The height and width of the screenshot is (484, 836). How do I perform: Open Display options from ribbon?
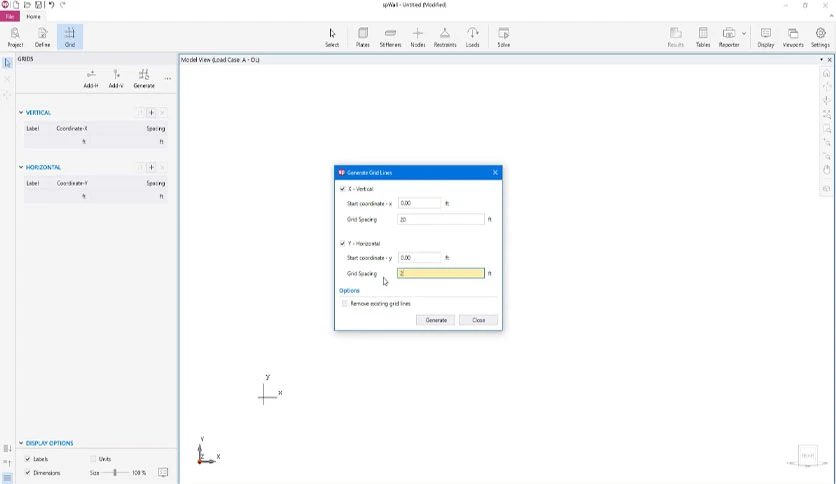pyautogui.click(x=766, y=37)
